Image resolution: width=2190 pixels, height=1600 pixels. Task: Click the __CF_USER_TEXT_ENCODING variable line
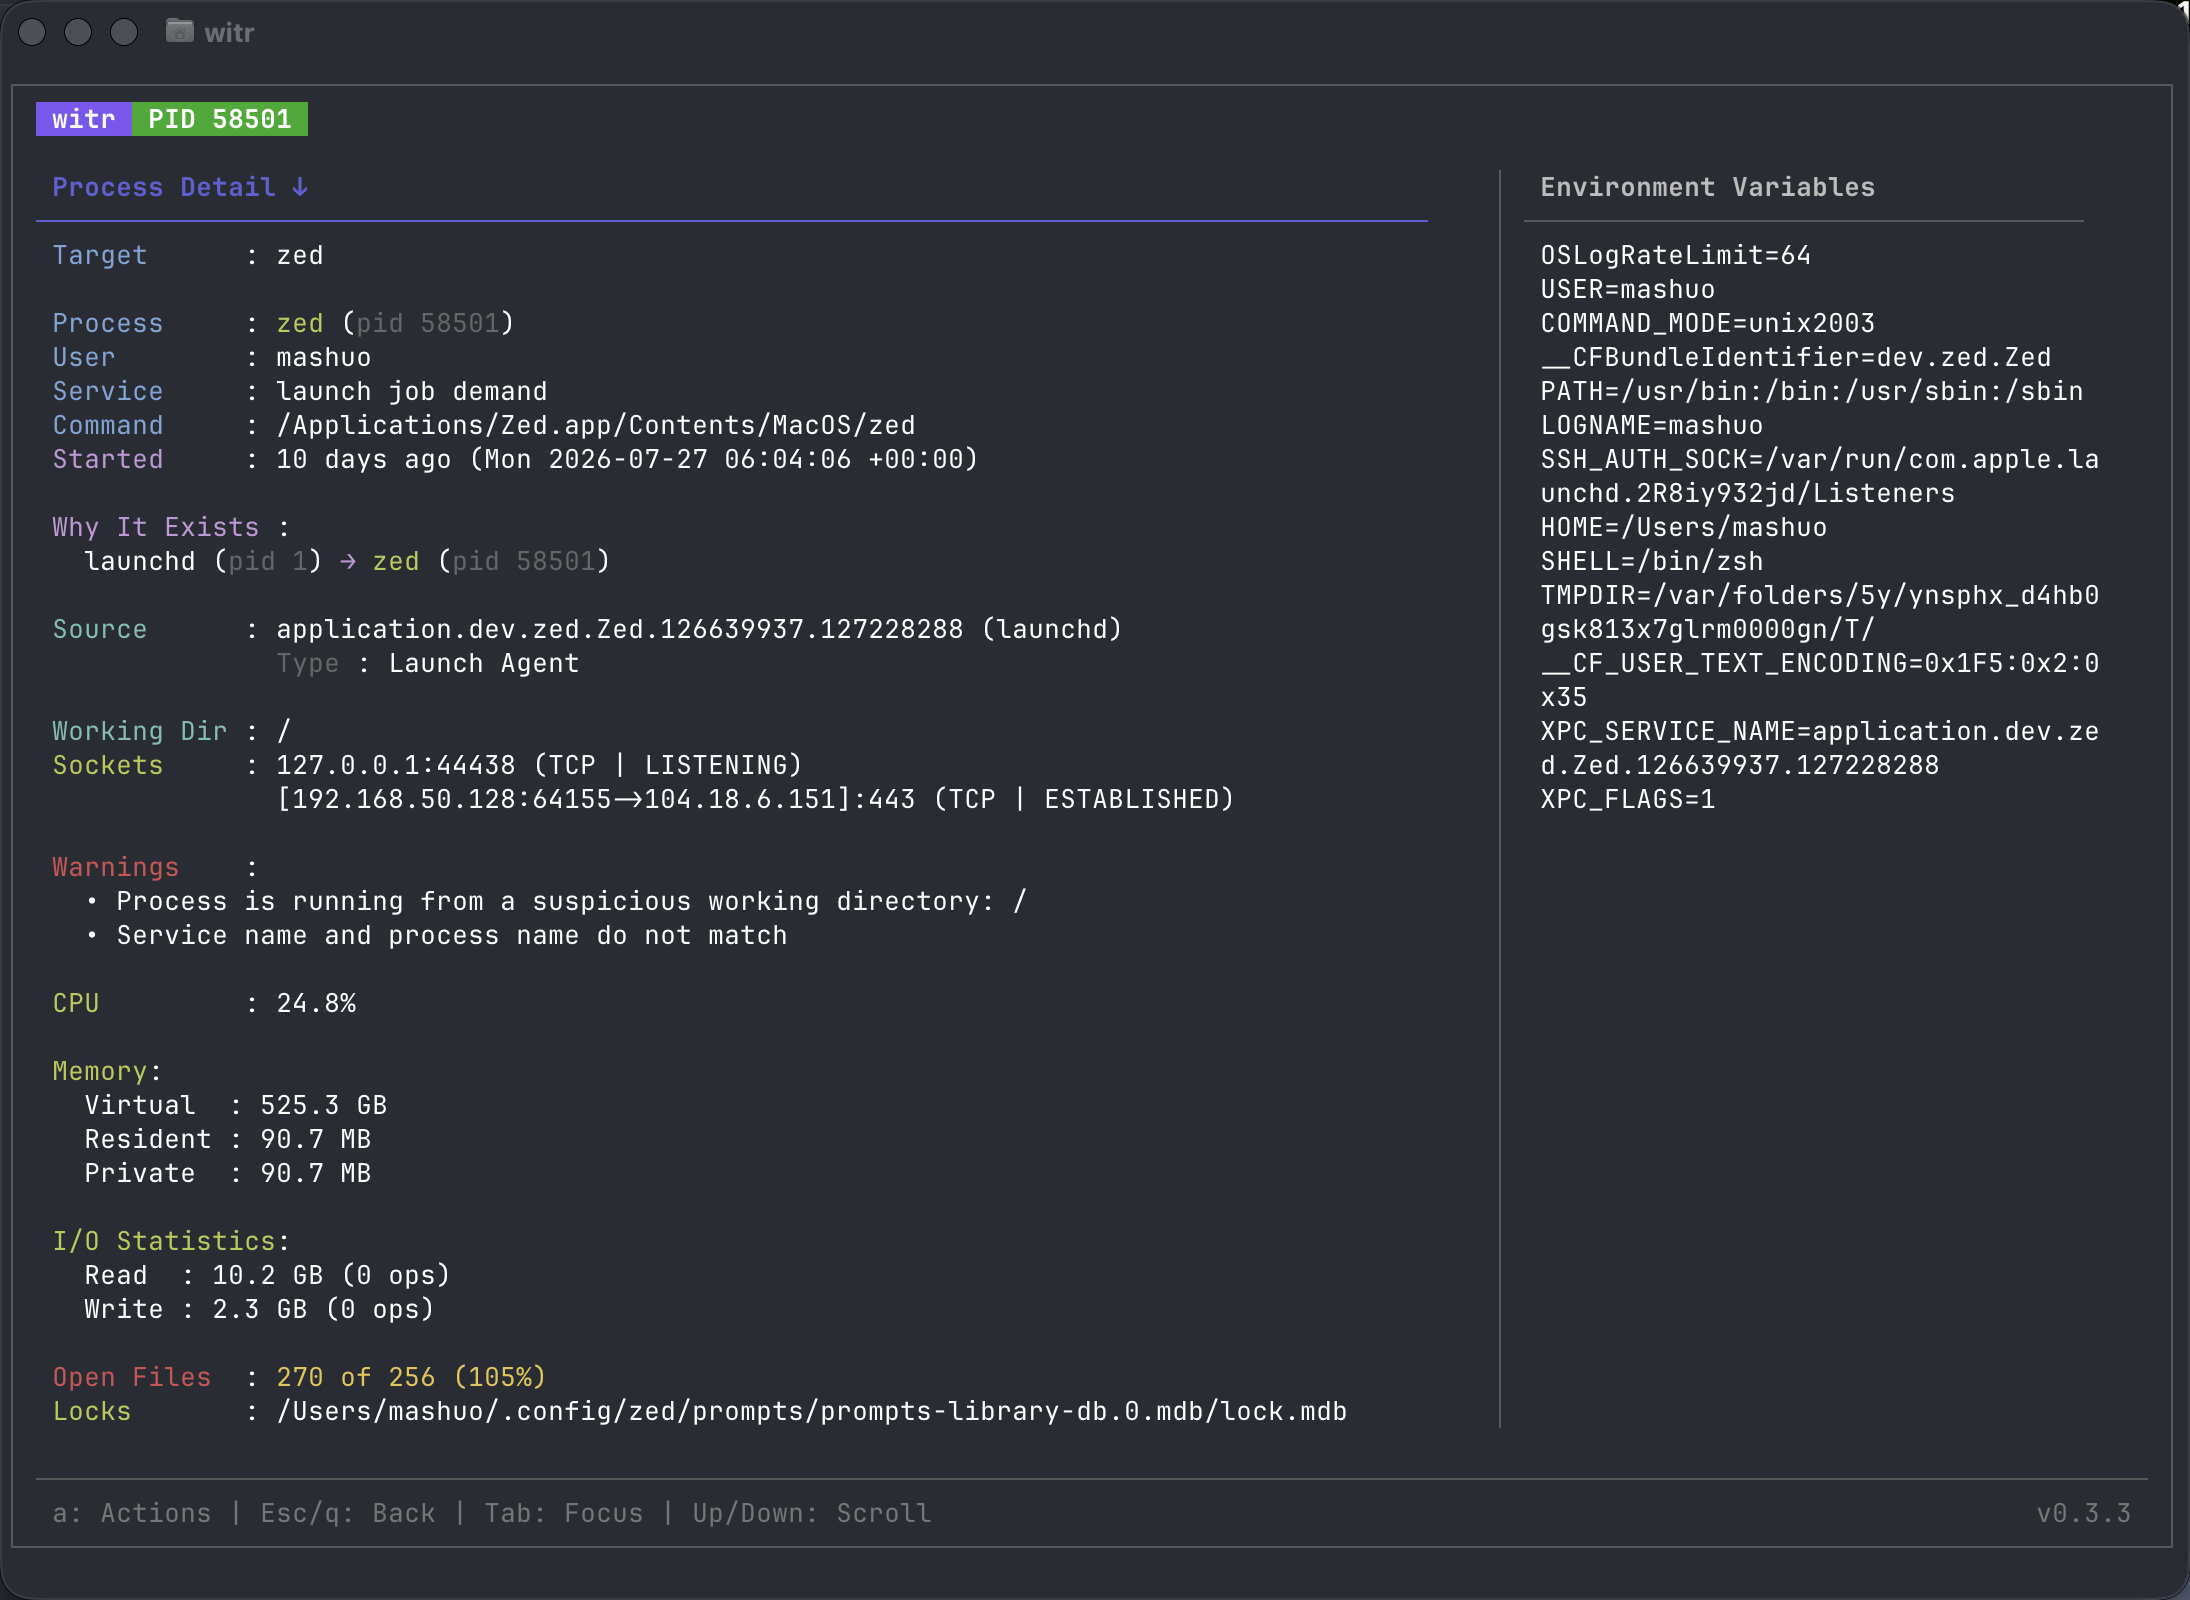pos(1820,680)
